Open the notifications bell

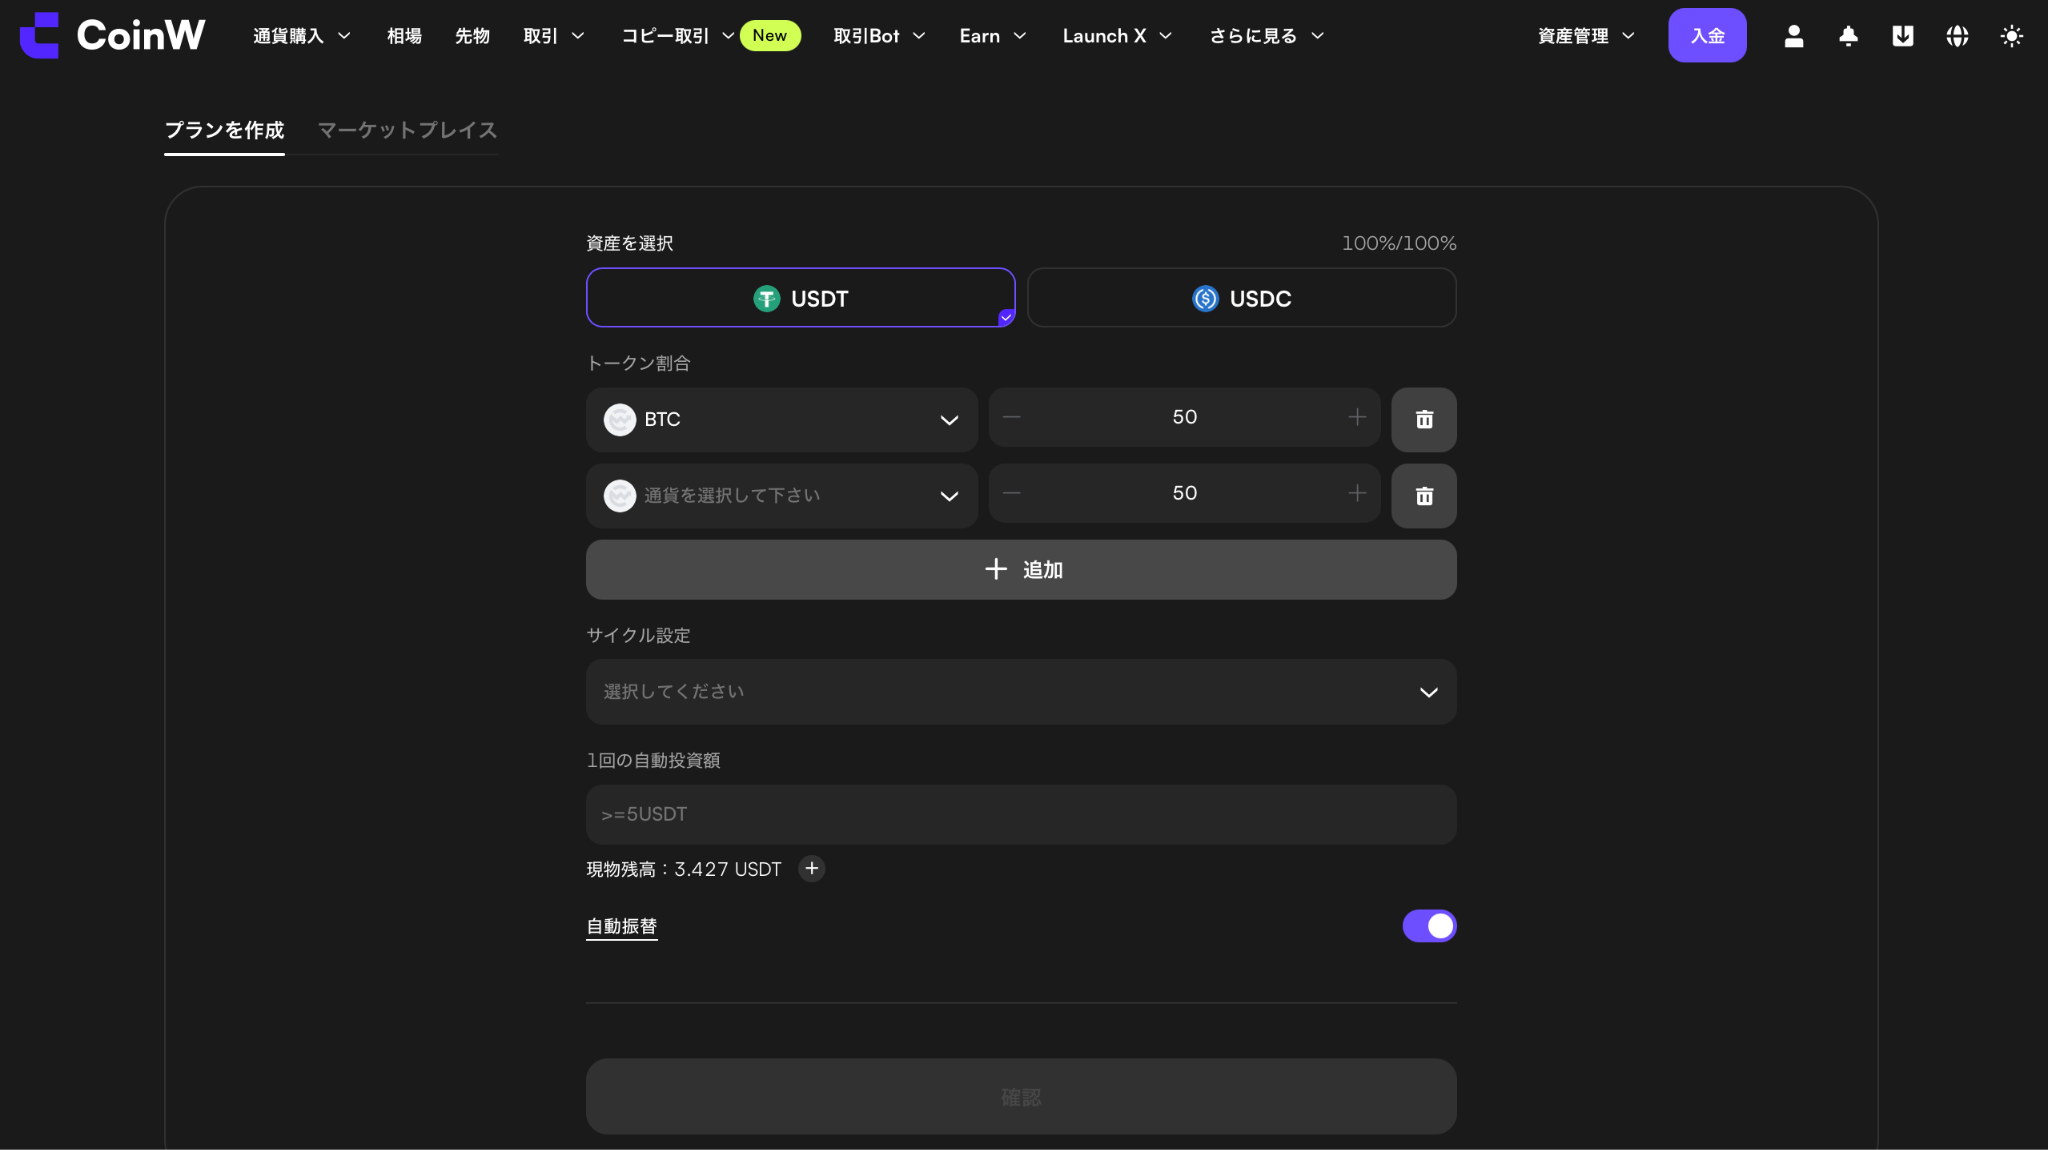(x=1848, y=36)
